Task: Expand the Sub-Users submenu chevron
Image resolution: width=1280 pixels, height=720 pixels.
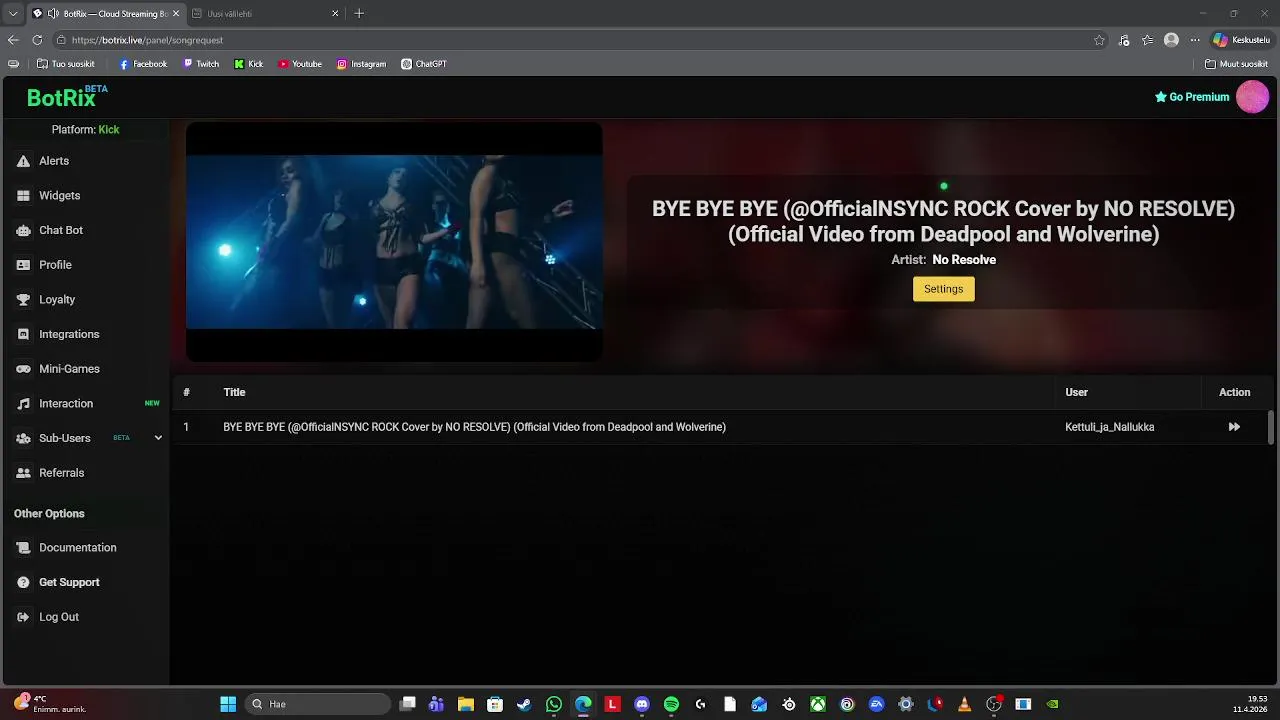Action: tap(158, 438)
